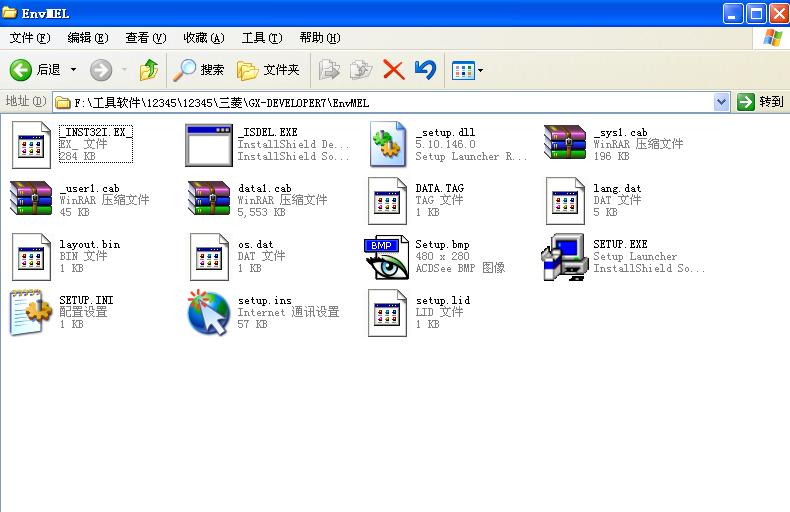Click inside the address bar path field
The height and width of the screenshot is (512, 790).
click(x=400, y=102)
